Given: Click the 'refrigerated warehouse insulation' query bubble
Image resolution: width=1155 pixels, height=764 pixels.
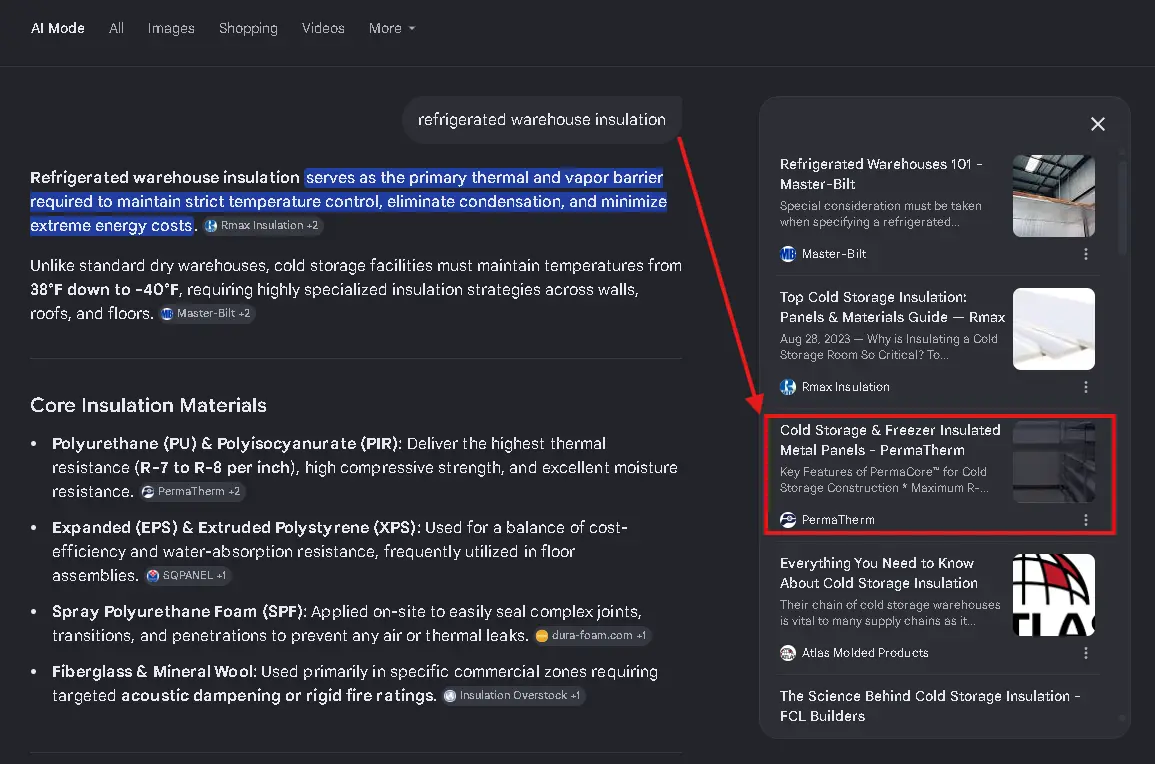Looking at the screenshot, I should click(541, 119).
